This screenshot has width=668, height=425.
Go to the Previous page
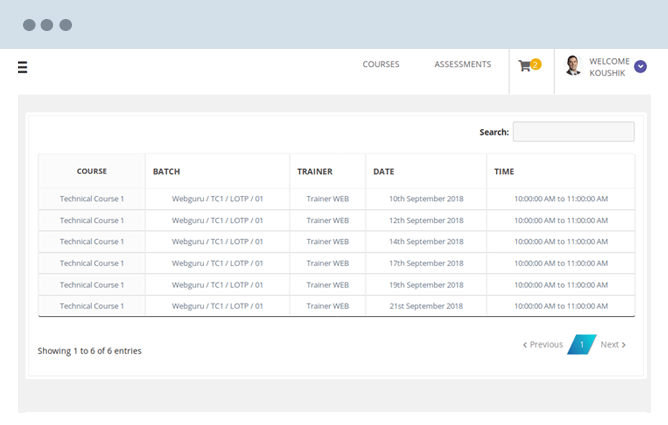pos(543,345)
